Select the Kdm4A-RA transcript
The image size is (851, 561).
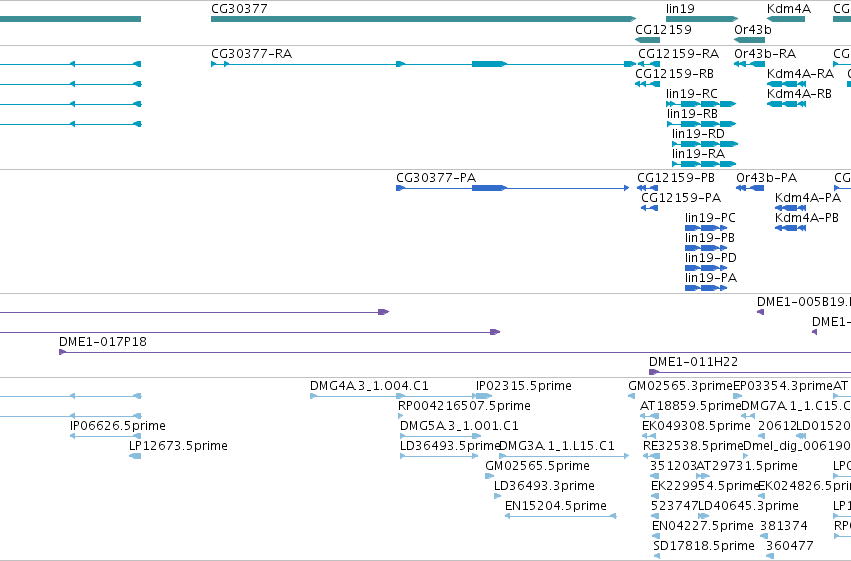786,84
